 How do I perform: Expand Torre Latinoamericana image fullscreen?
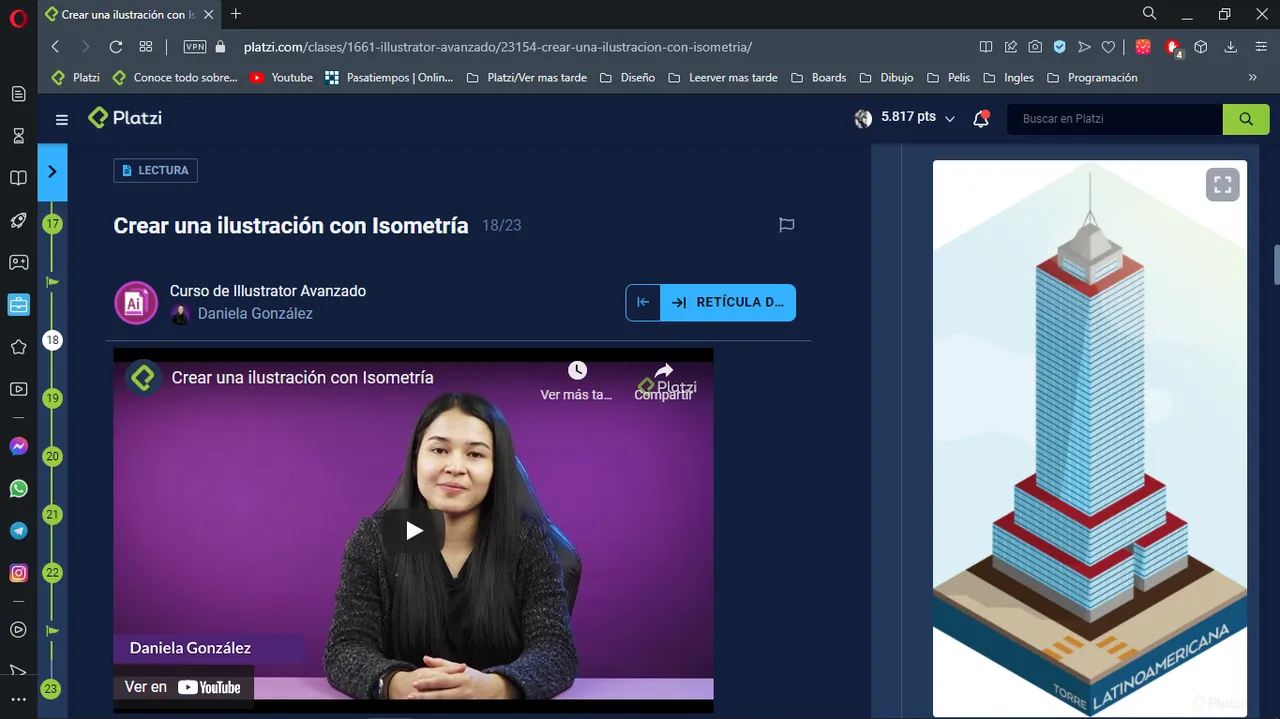click(x=1222, y=184)
